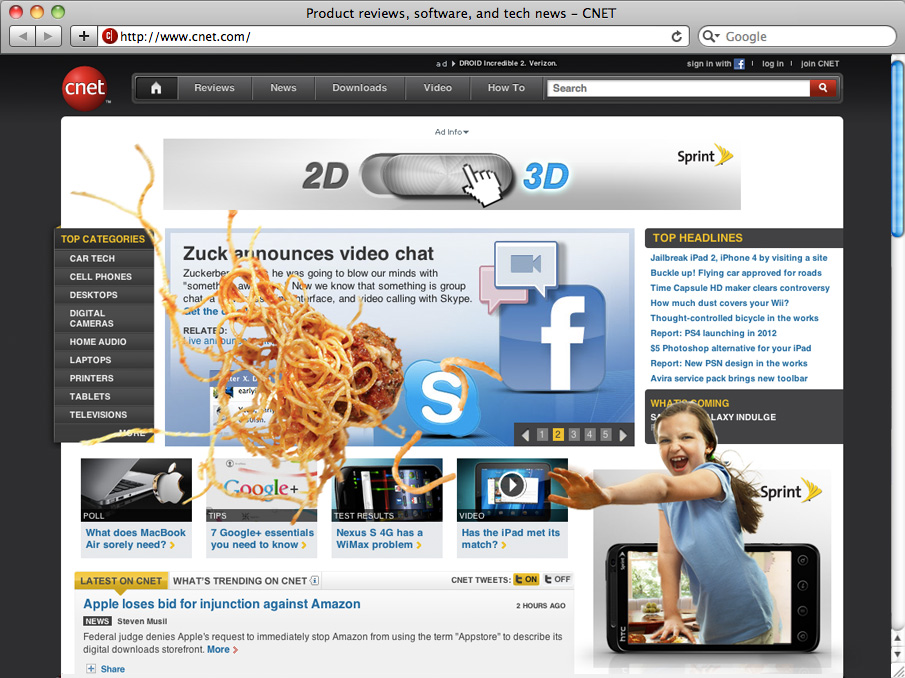The image size is (905, 678).
Task: Turn CNET Tweets off
Action: click(x=557, y=579)
